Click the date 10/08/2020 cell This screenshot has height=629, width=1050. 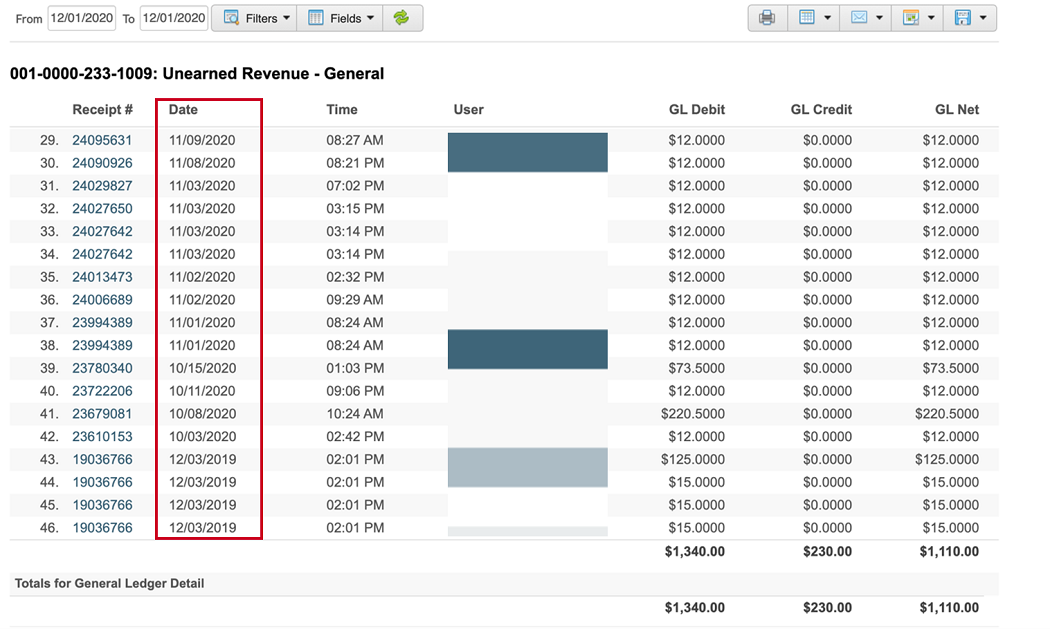point(202,413)
